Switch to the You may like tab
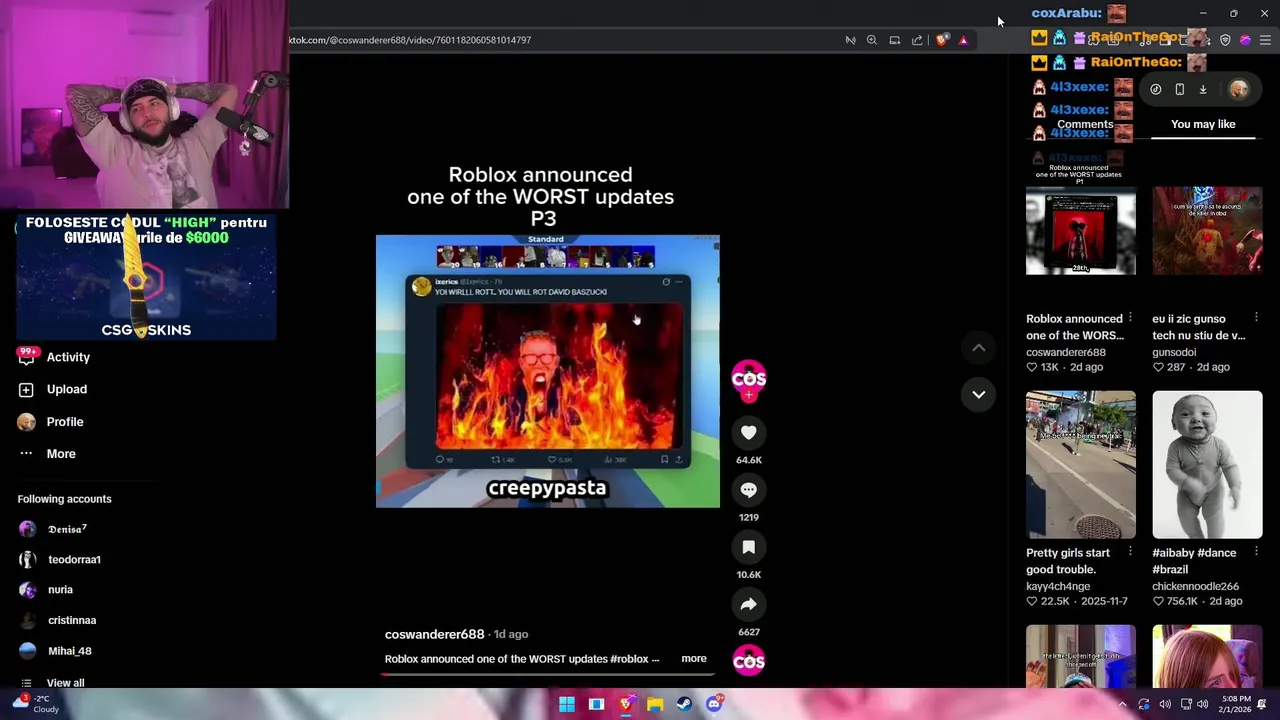 1203,124
